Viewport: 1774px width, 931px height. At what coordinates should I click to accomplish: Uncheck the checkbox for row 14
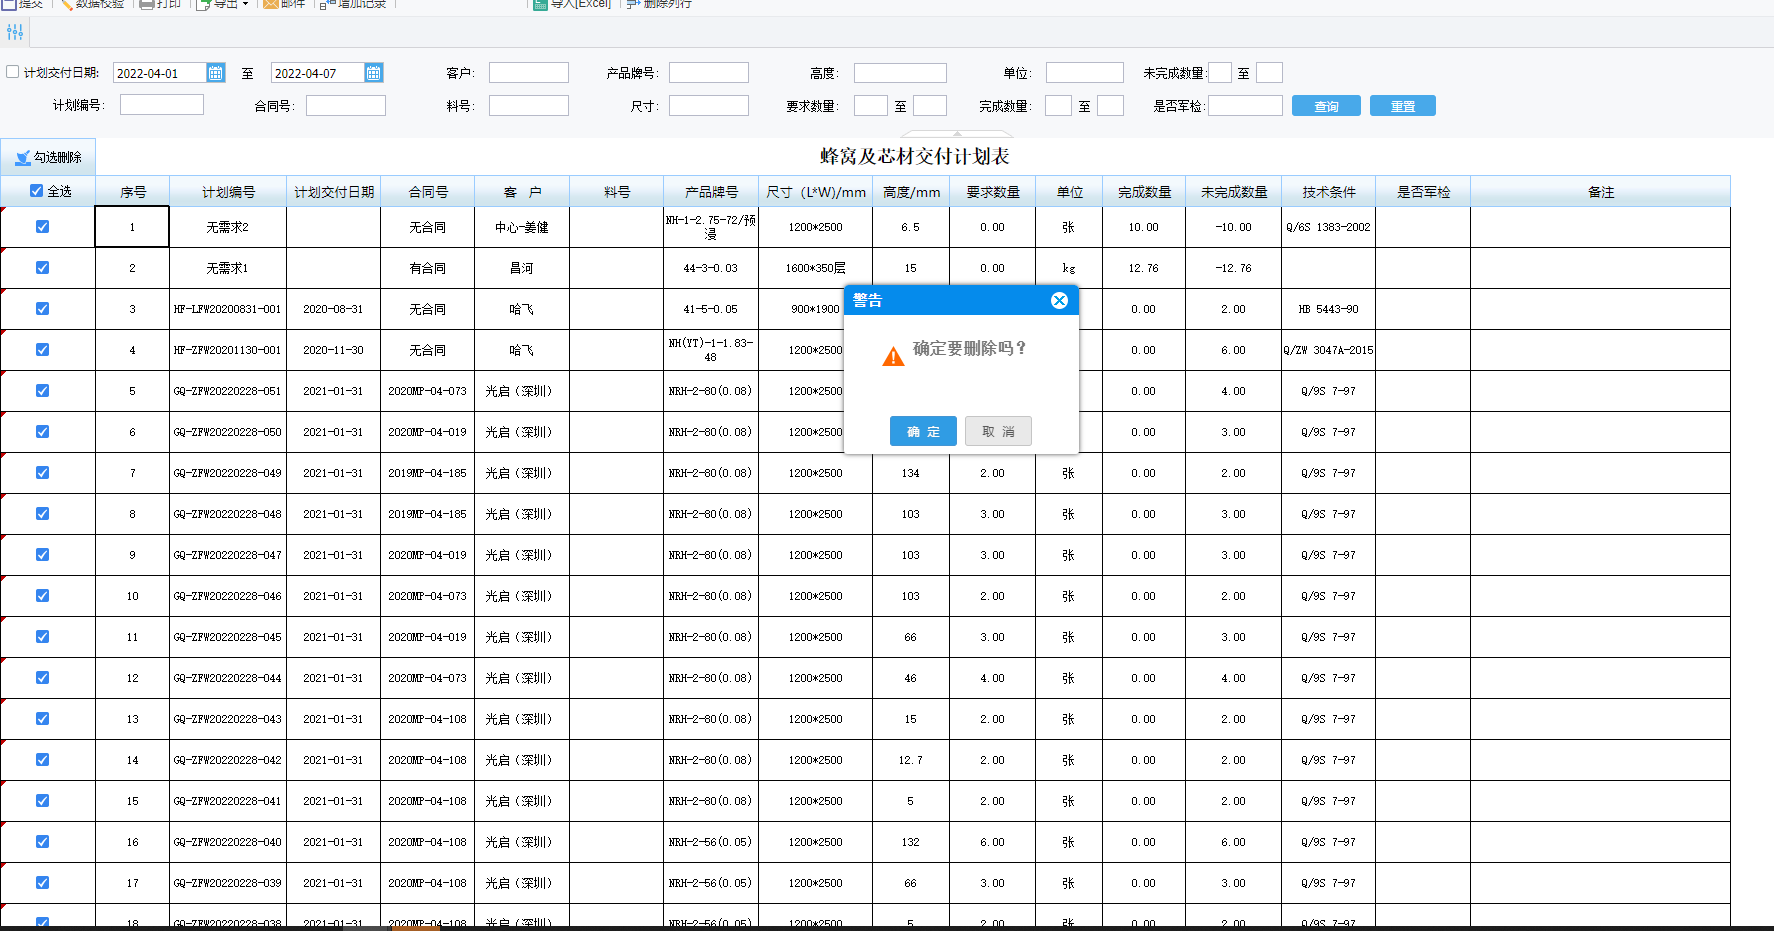(x=42, y=760)
